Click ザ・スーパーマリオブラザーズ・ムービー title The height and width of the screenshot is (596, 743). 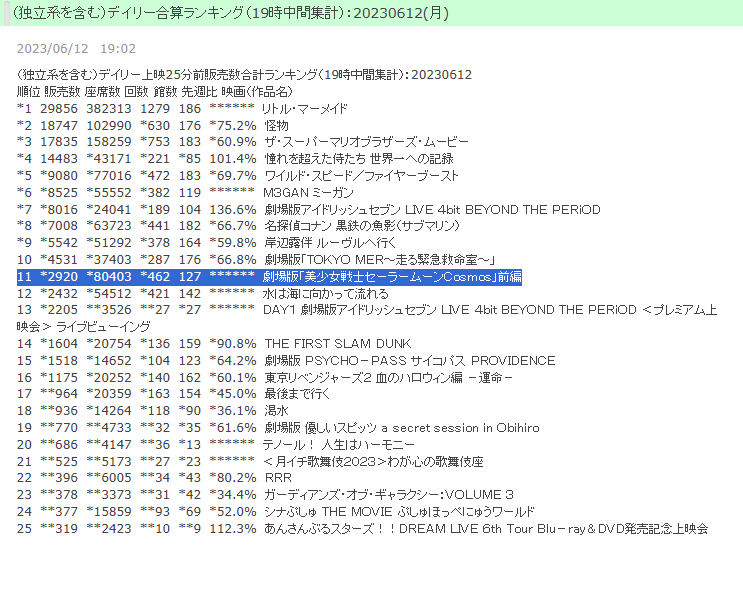[x=366, y=142]
